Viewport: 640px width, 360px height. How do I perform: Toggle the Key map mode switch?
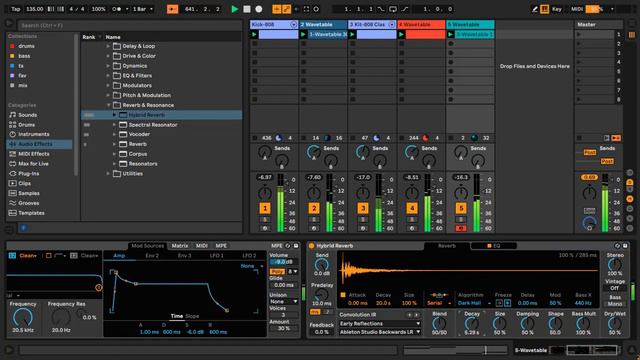coord(557,9)
